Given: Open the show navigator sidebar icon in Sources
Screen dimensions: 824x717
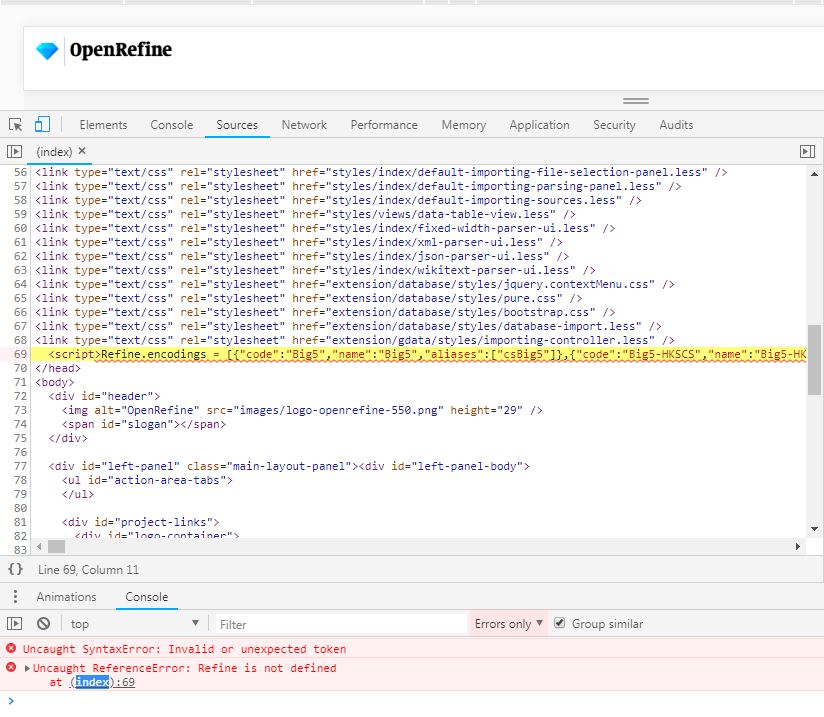Looking at the screenshot, I should 13,151.
